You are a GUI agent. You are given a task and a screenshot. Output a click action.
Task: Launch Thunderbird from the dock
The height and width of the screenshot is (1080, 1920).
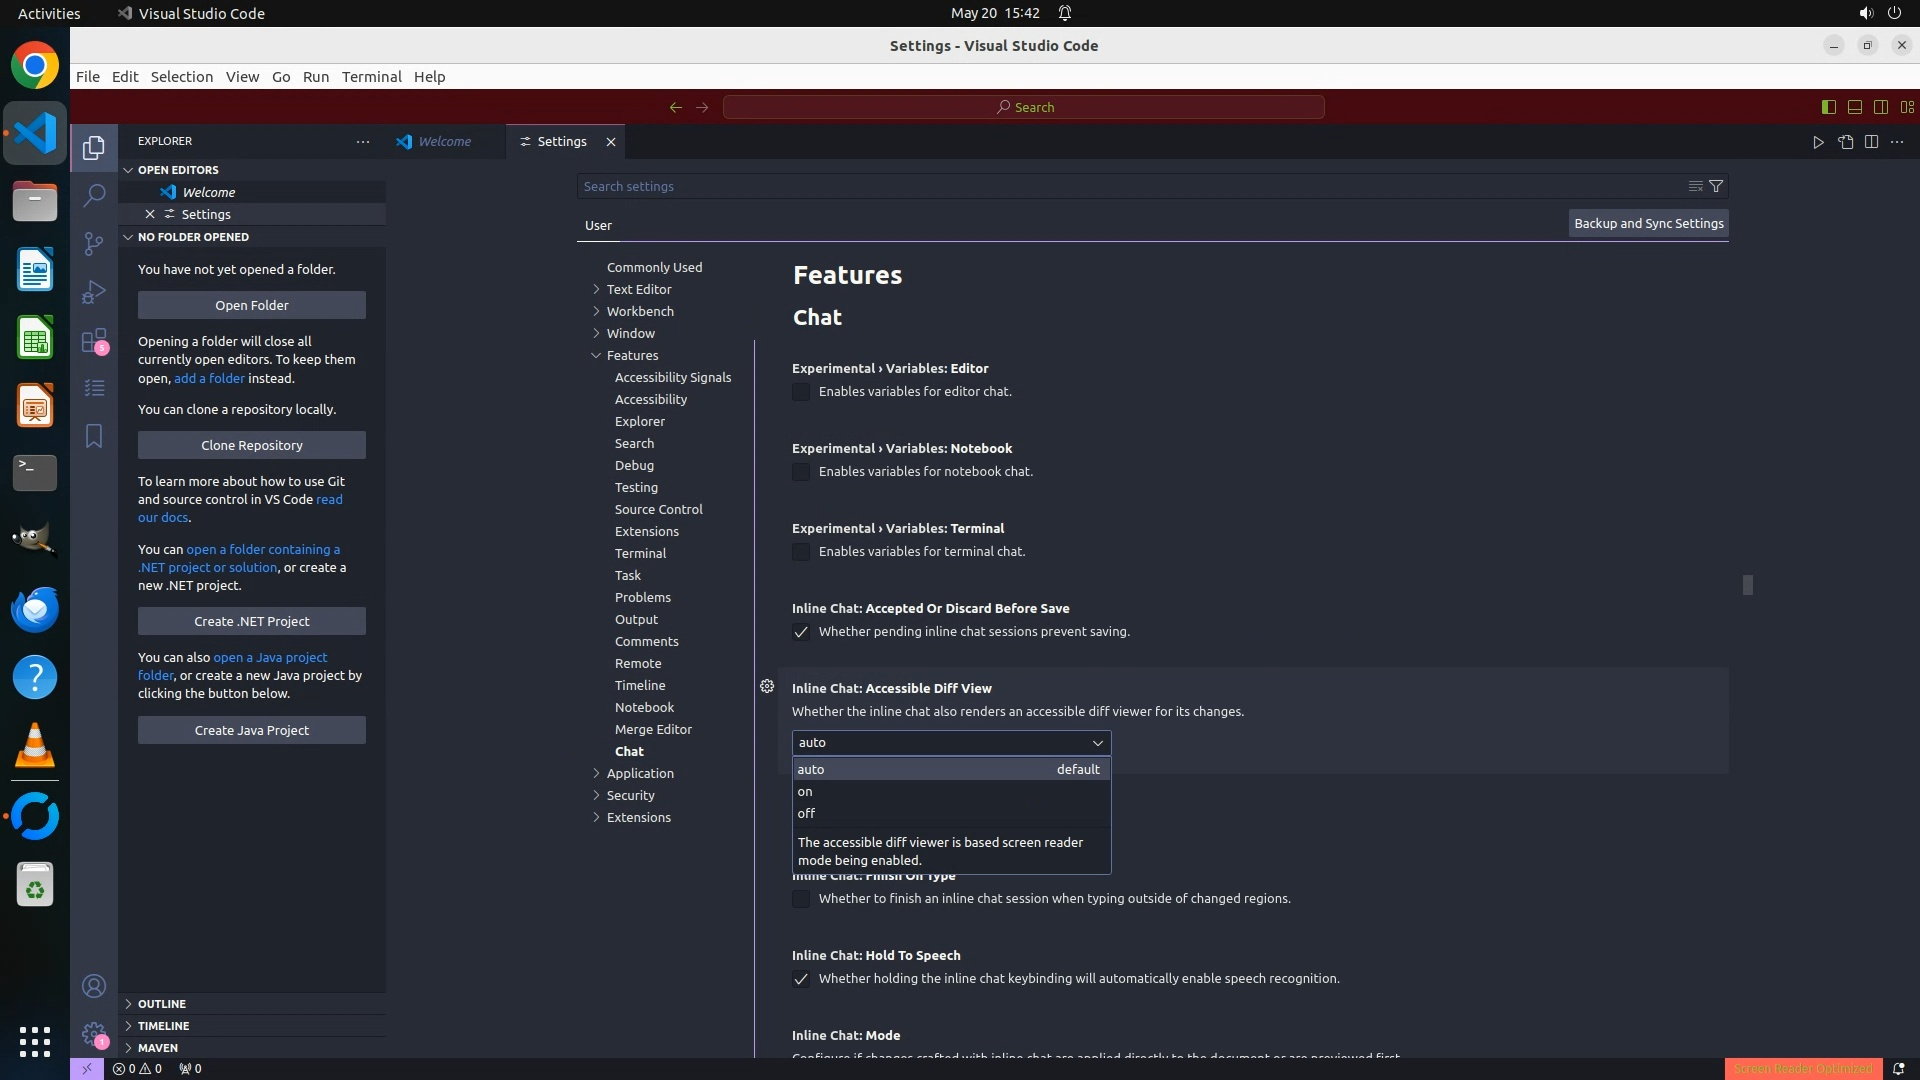click(x=35, y=609)
